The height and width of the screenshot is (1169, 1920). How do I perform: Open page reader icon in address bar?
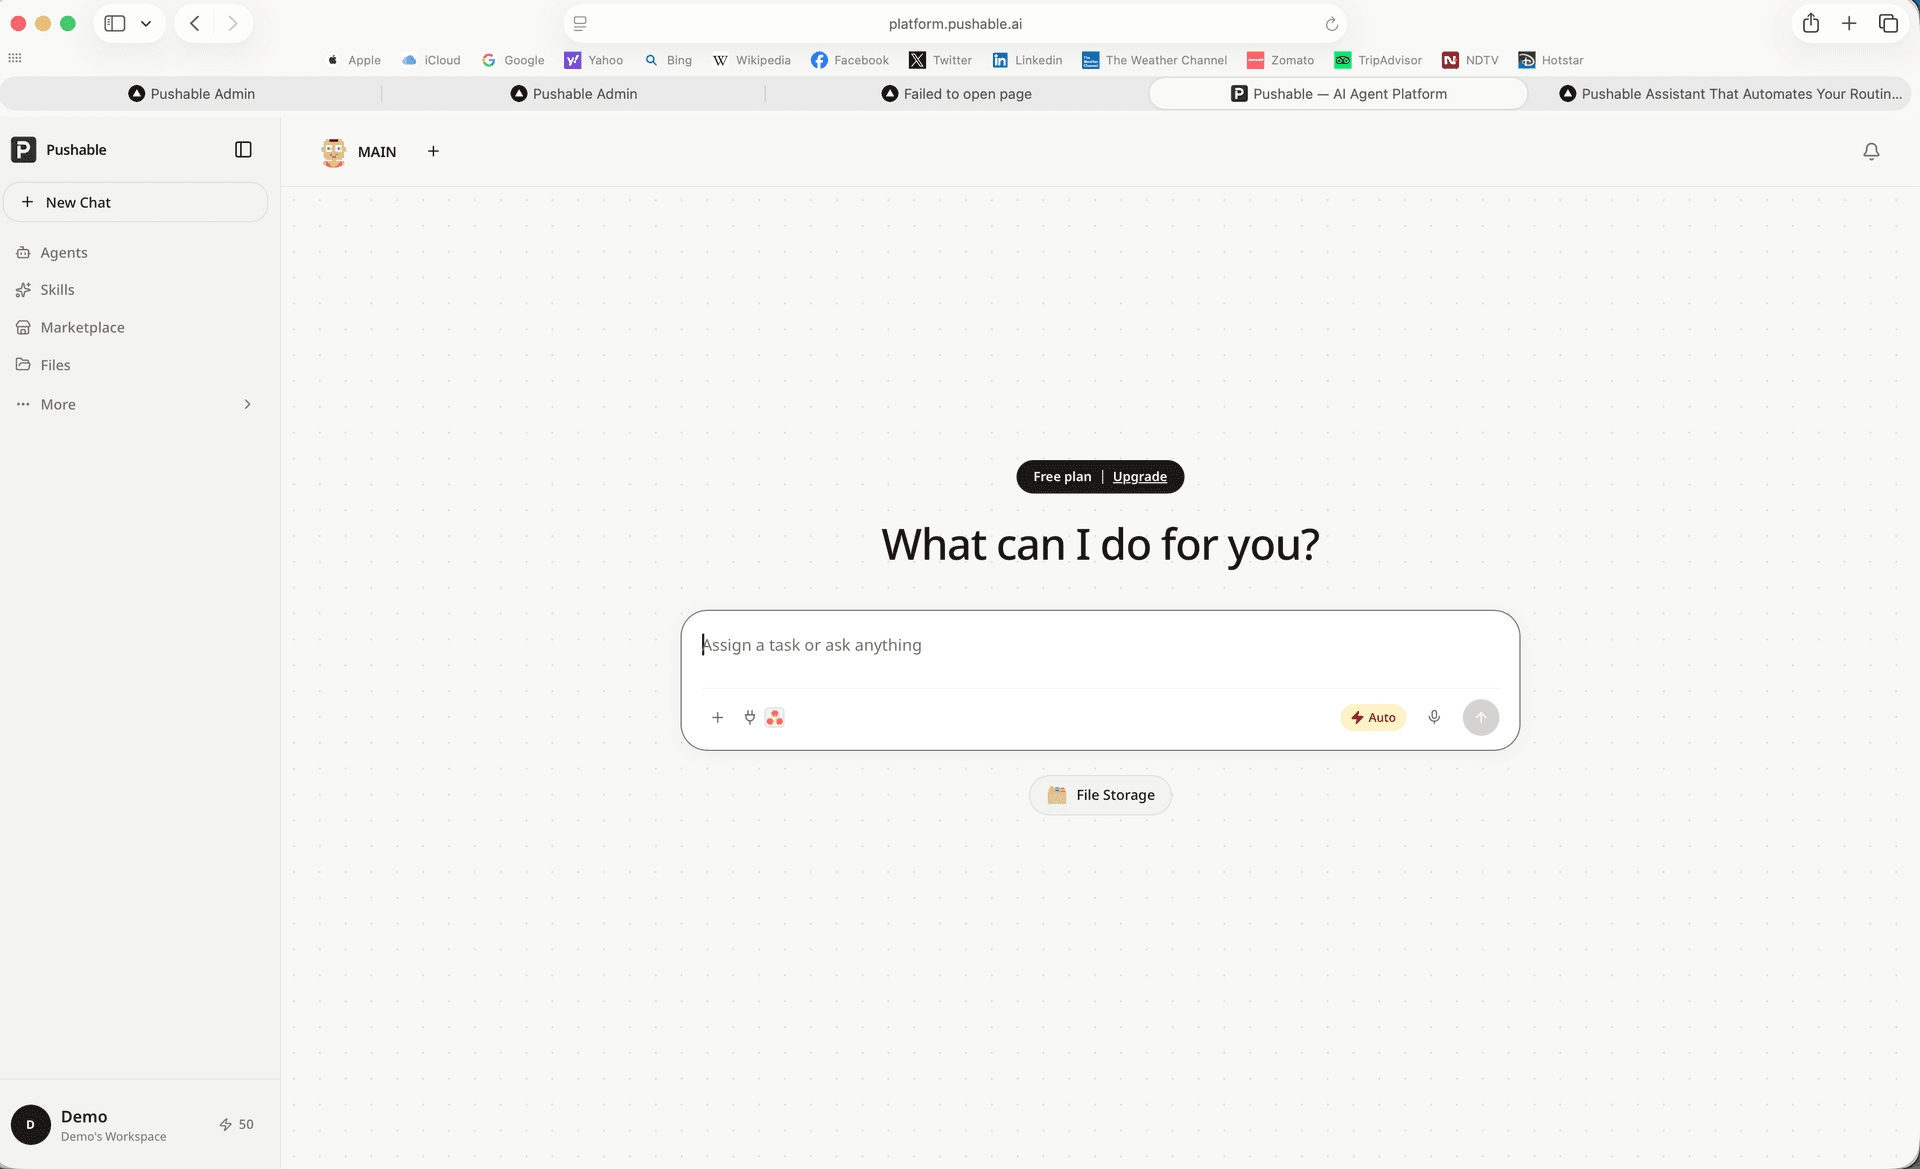(x=580, y=23)
